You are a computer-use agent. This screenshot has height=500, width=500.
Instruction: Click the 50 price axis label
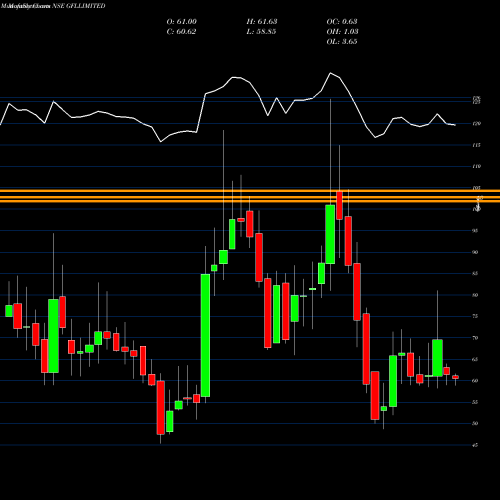pyautogui.click(x=475, y=424)
